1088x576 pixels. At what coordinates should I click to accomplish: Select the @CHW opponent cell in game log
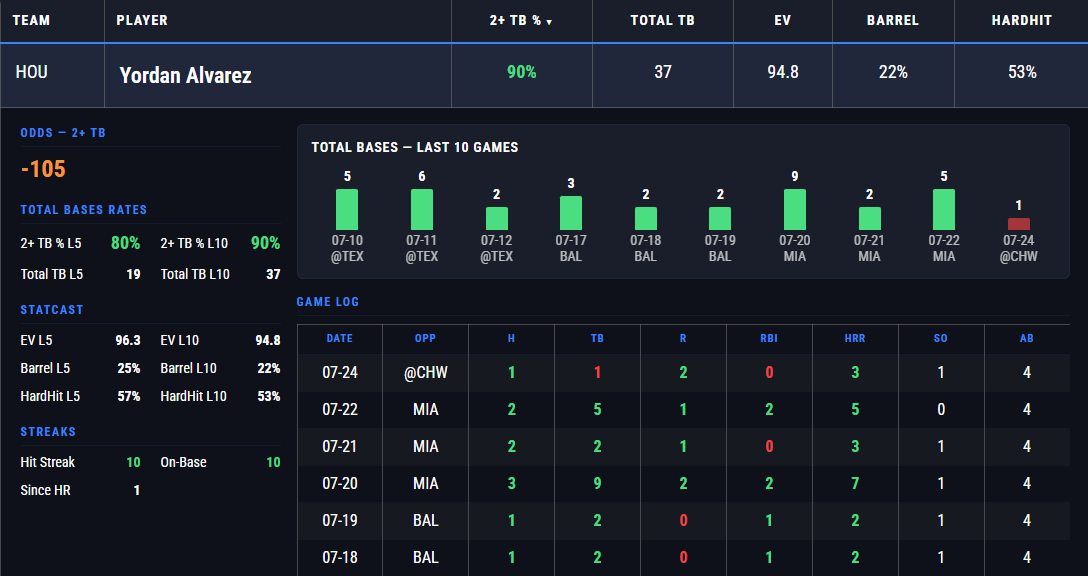coord(426,373)
